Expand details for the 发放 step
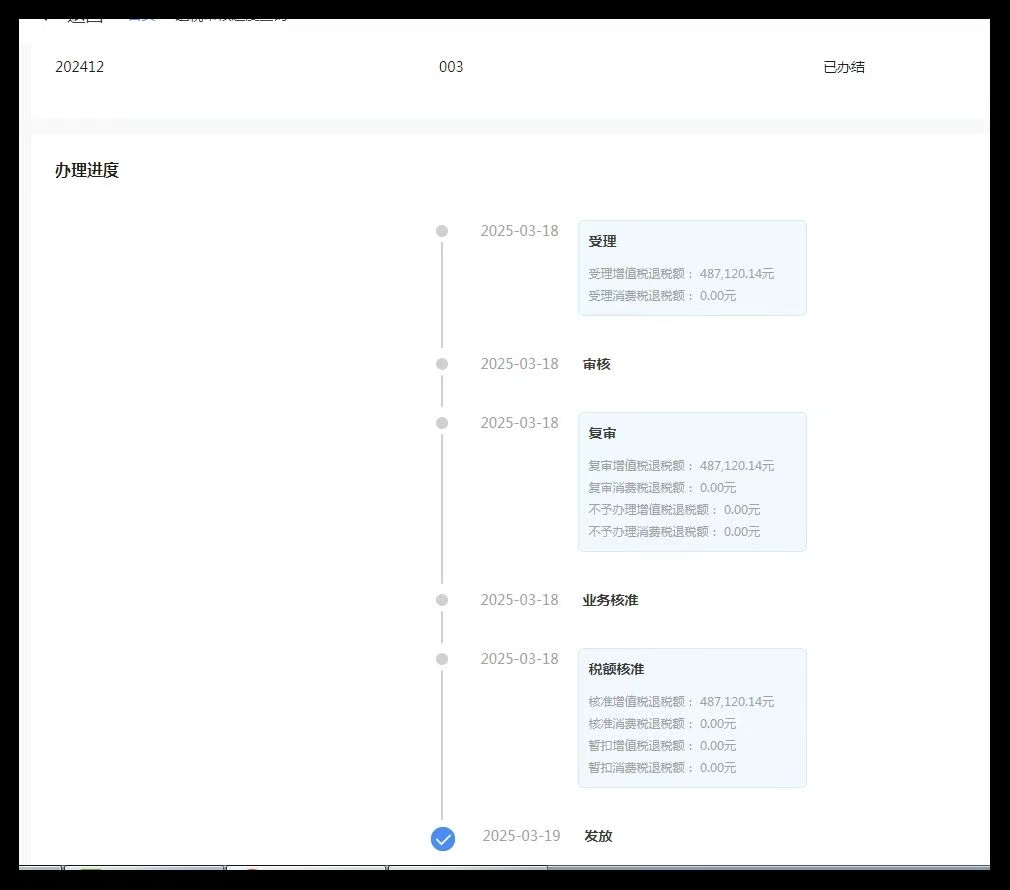1010x890 pixels. (x=598, y=836)
